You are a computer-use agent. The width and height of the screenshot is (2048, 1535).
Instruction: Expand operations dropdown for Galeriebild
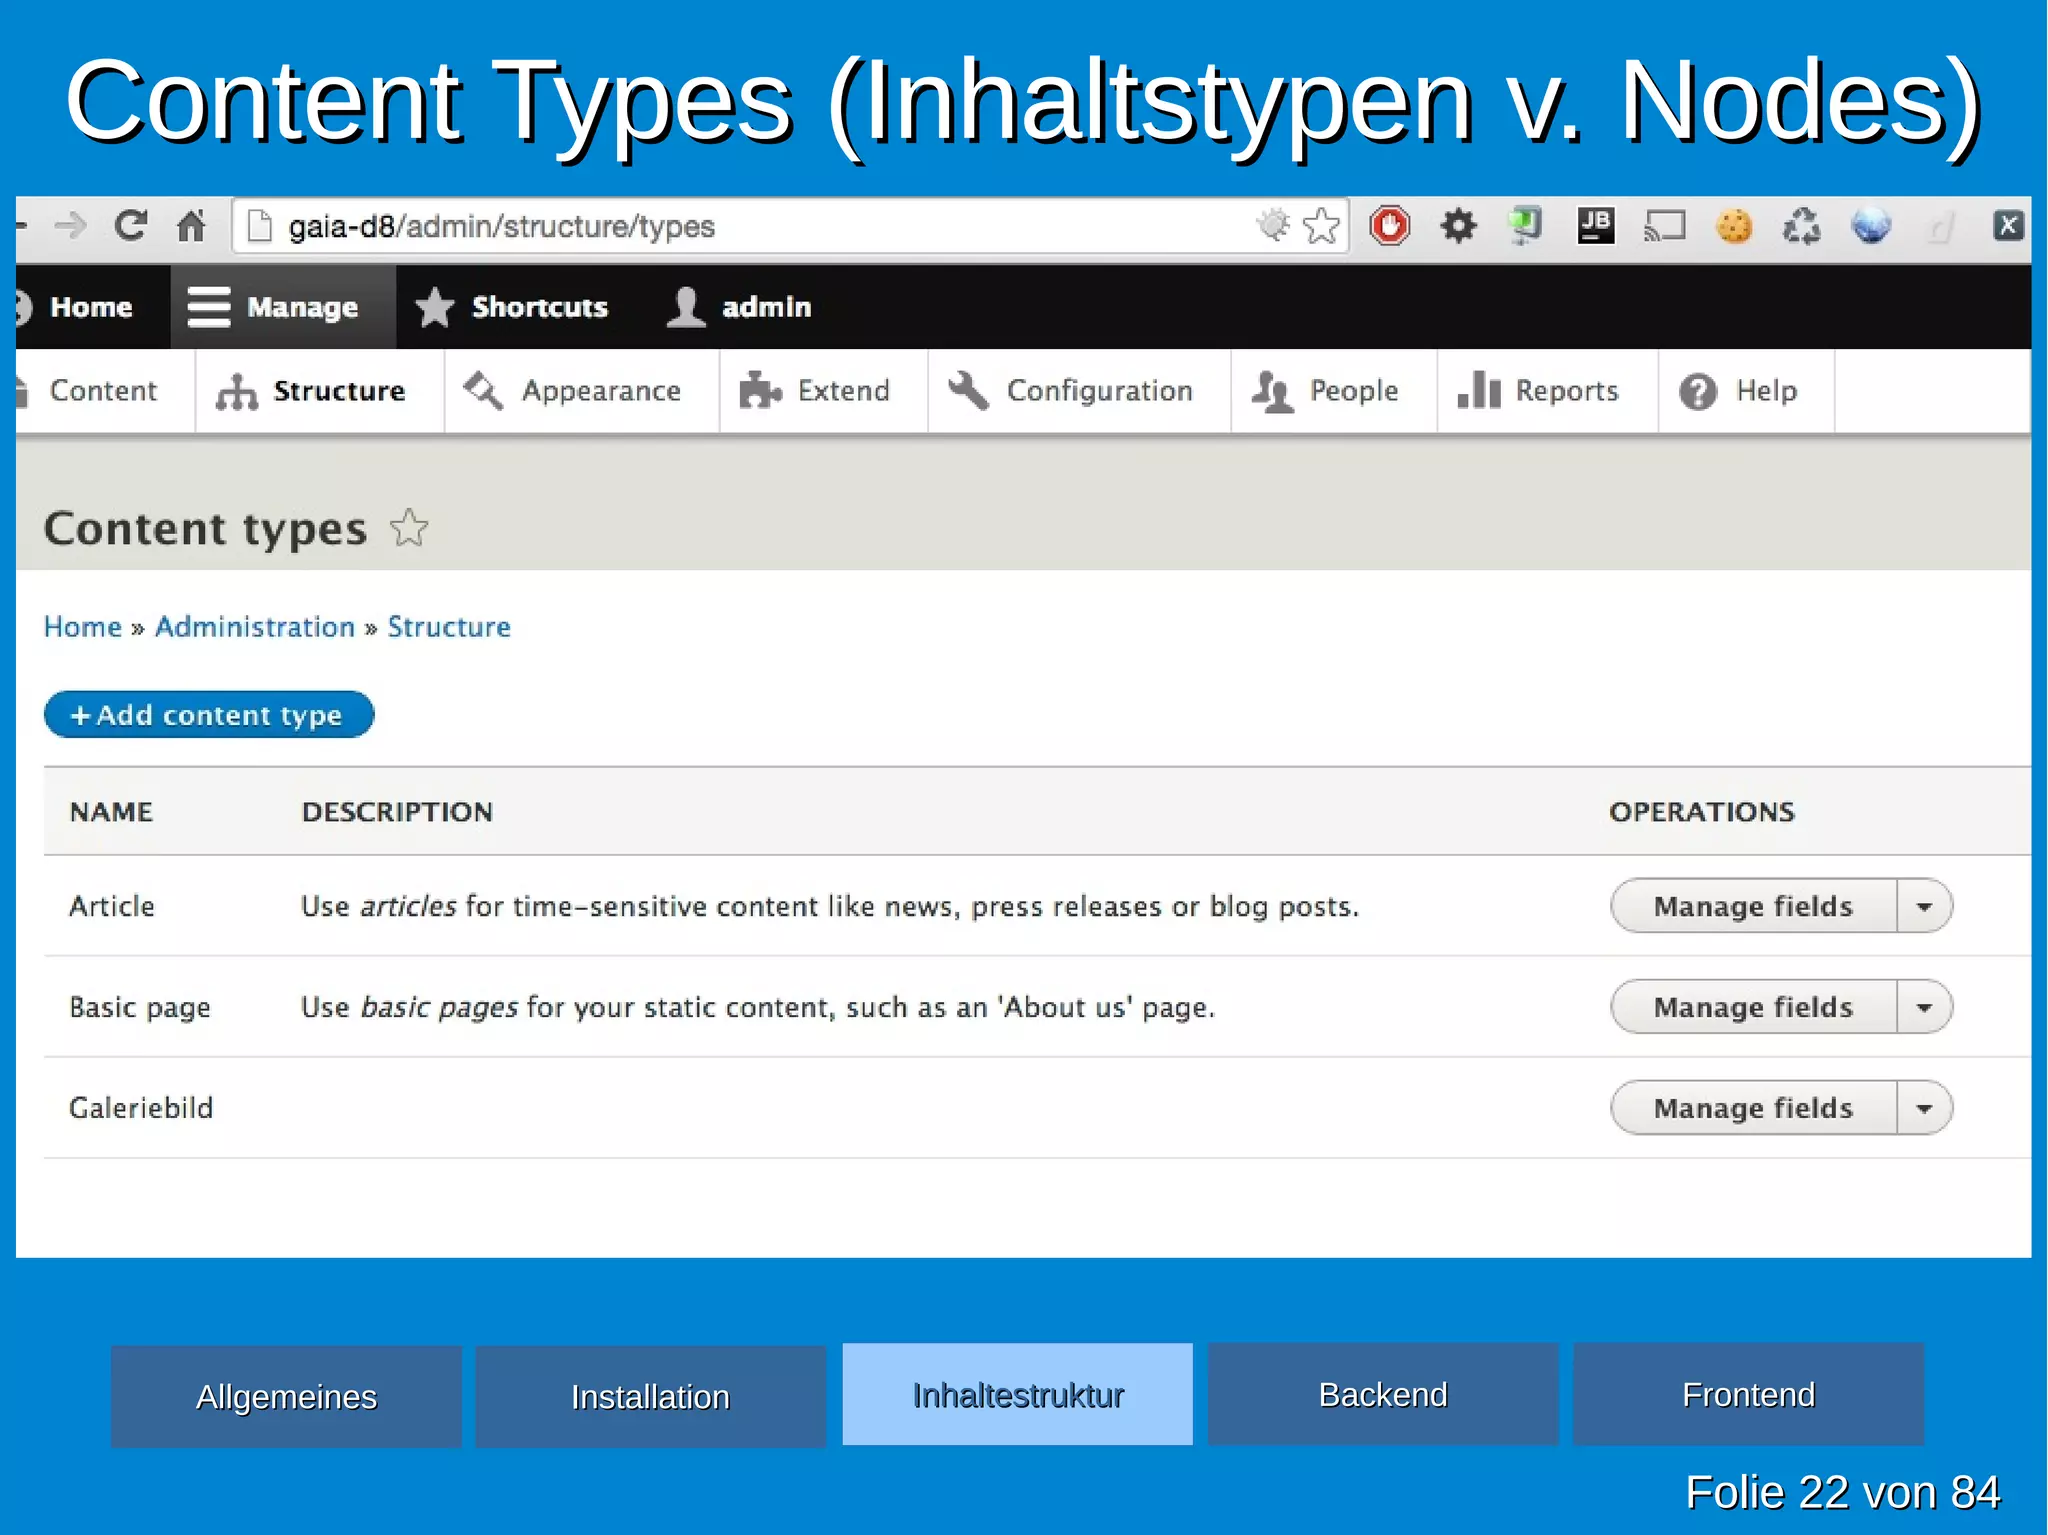tap(1924, 1108)
